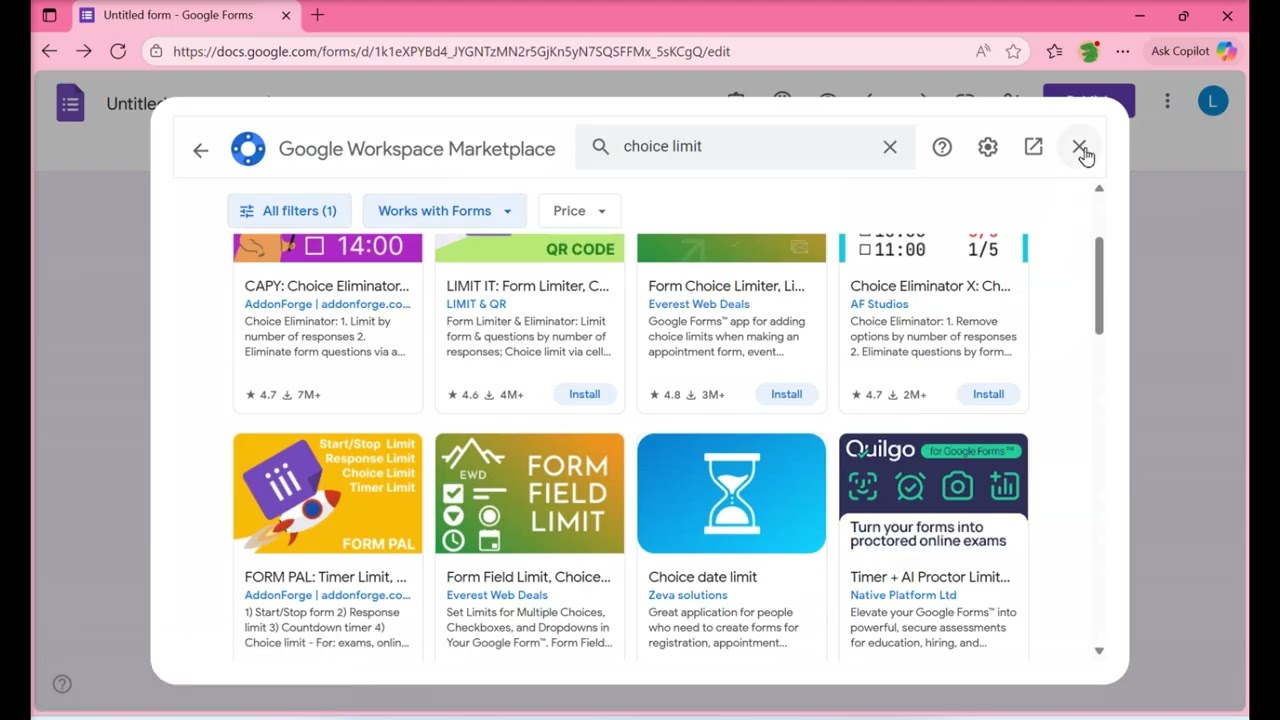View site information lock icon
The width and height of the screenshot is (1280, 720).
pos(155,51)
